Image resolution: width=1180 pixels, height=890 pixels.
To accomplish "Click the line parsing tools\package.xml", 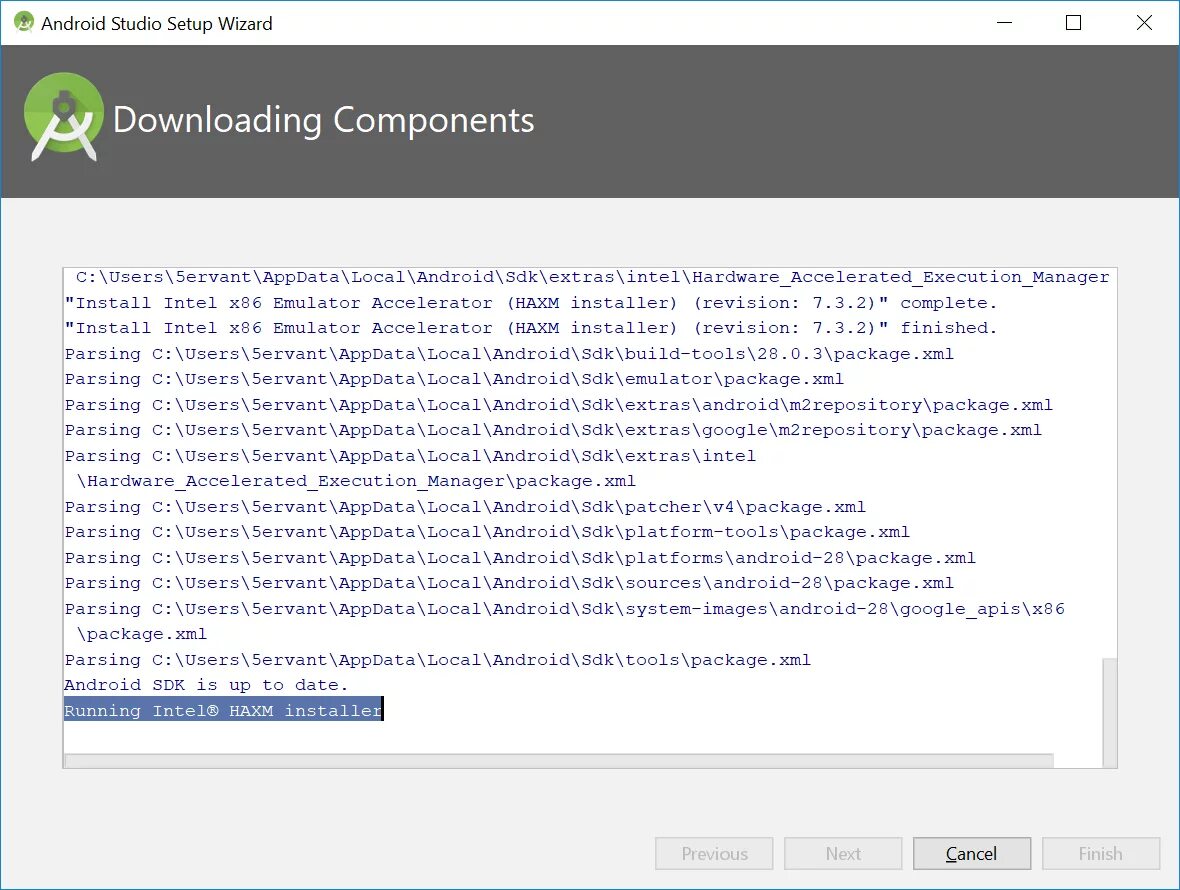I will [438, 660].
